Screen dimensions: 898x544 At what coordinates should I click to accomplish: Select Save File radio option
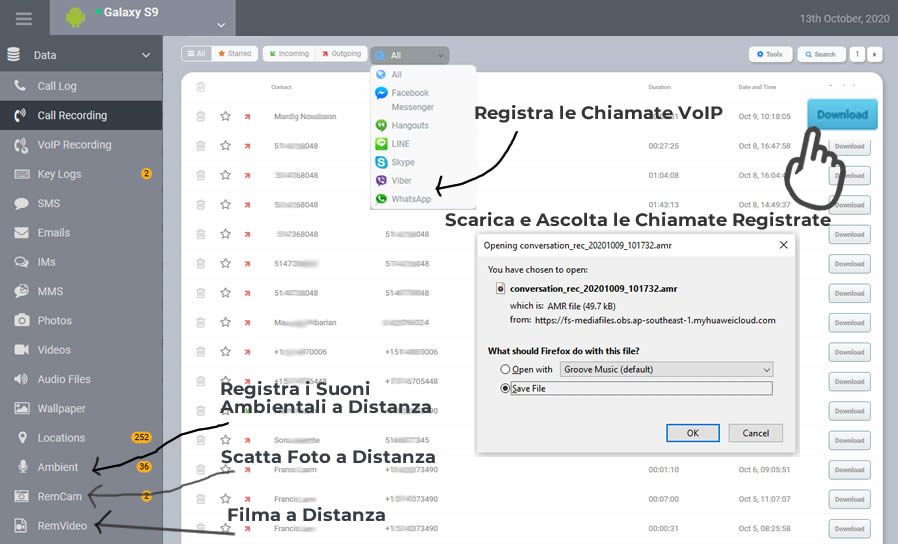click(x=505, y=388)
